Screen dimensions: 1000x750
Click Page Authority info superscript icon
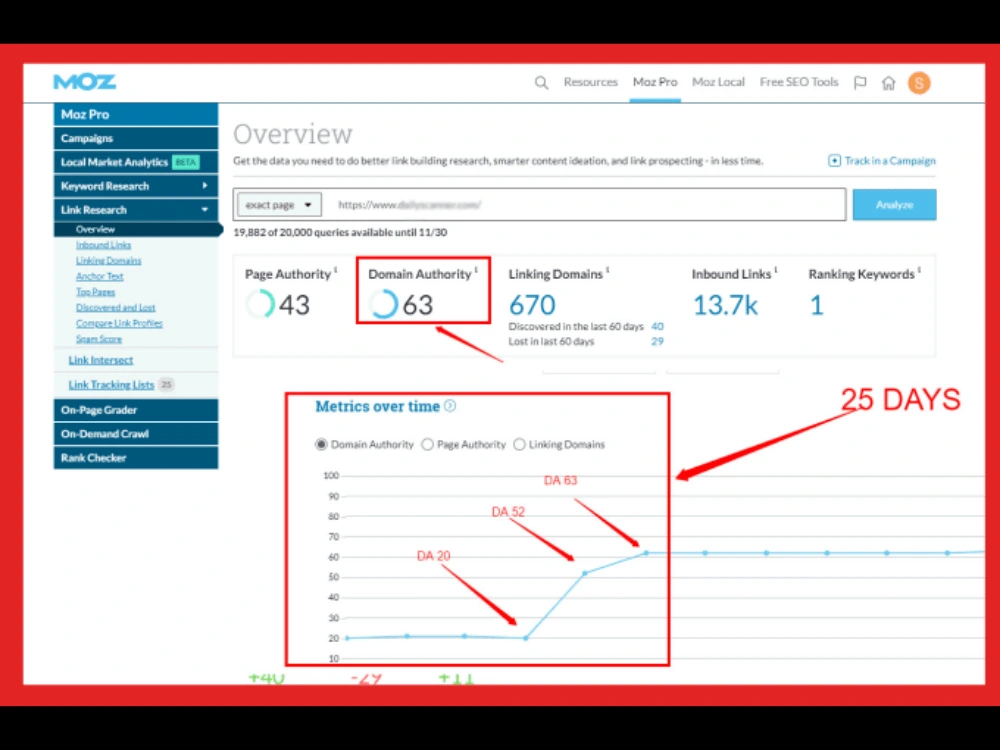point(336,270)
